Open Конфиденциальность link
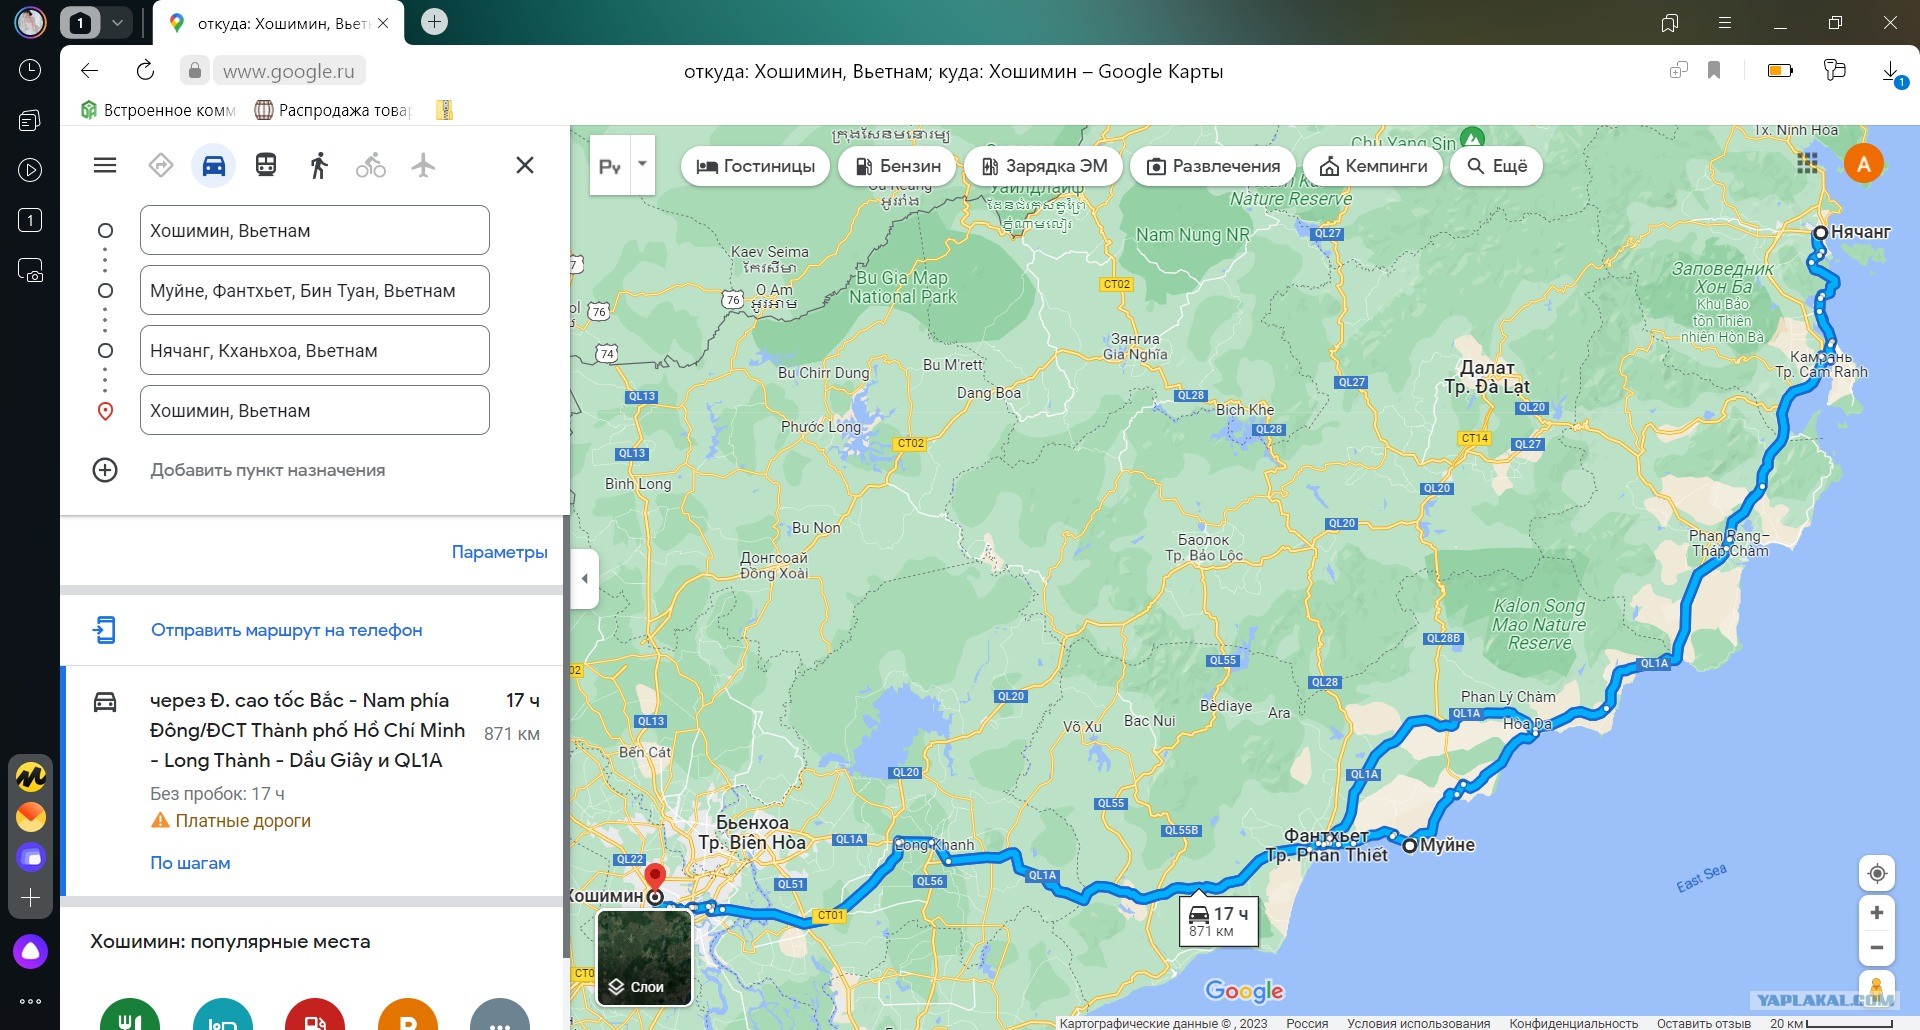Screen dimensions: 1920x1030 click(x=1573, y=1023)
